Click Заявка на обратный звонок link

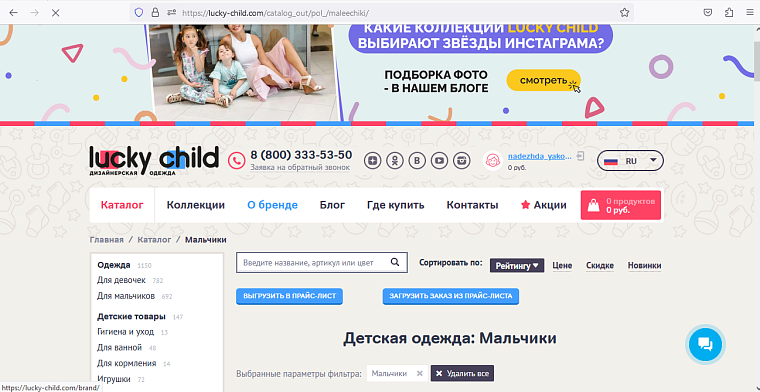pos(300,168)
